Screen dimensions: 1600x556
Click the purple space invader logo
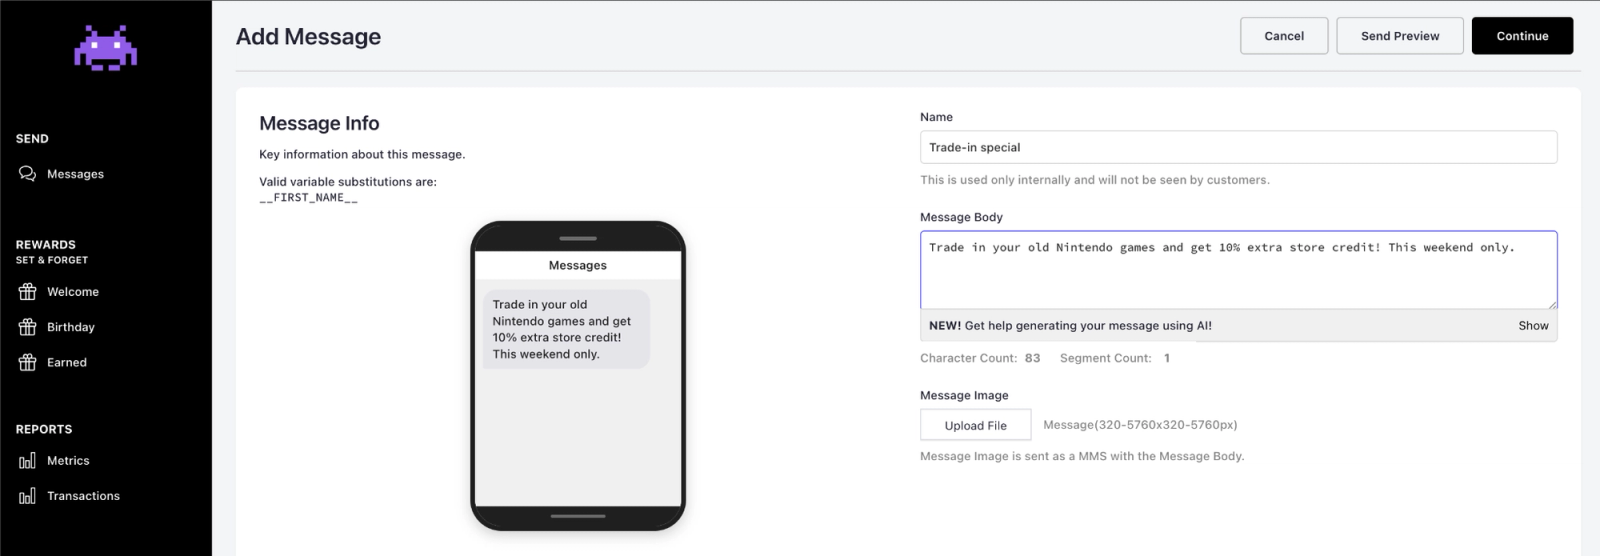105,49
